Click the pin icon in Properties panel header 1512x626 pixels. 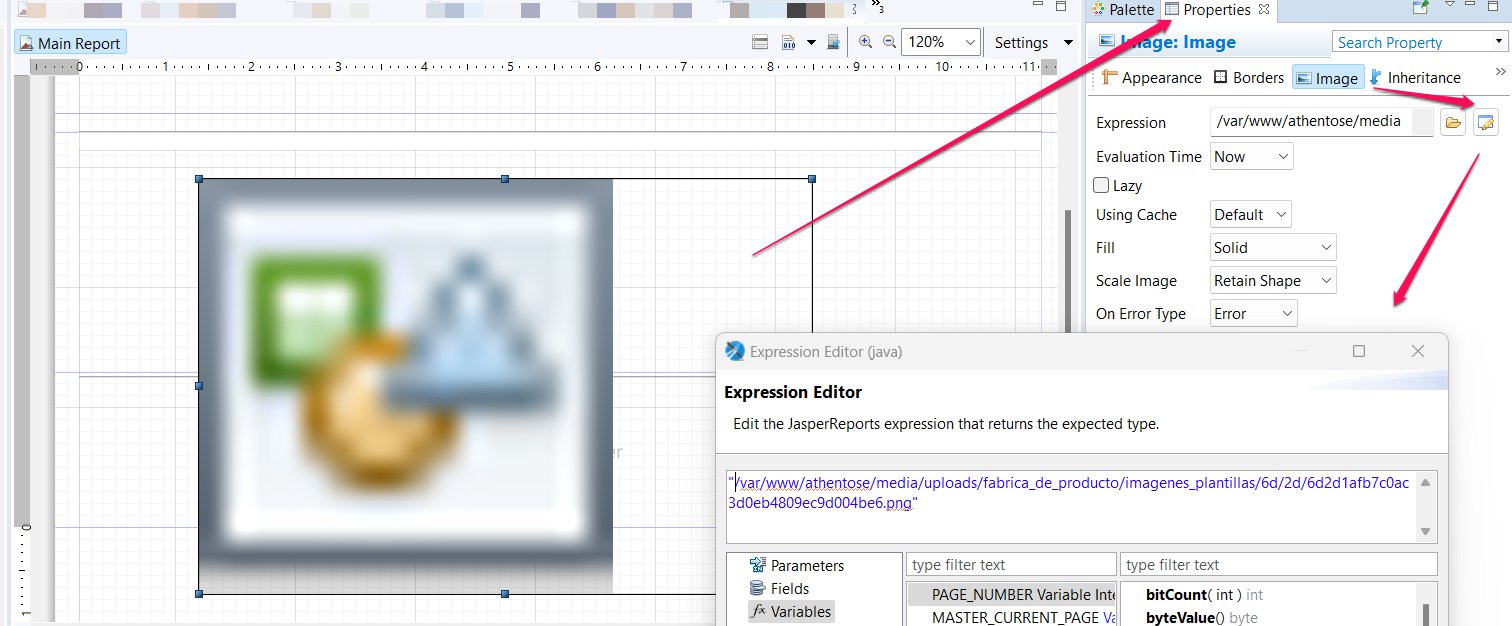point(1420,8)
